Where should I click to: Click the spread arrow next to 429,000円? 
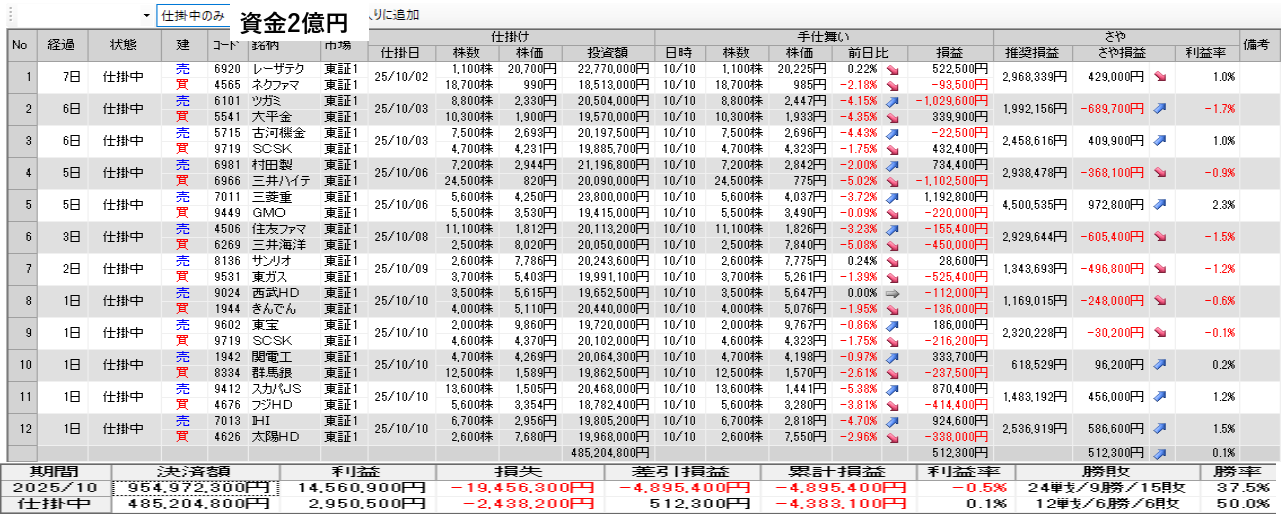pyautogui.click(x=1160, y=76)
